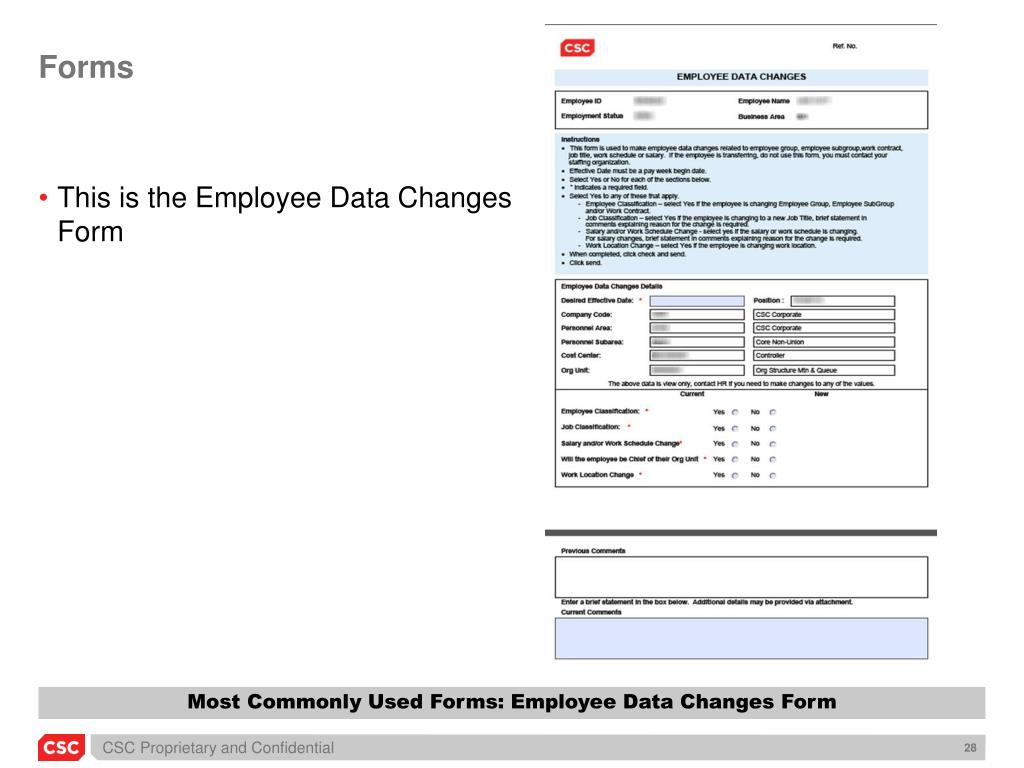The image size is (1024, 768).
Task: Click the slide page number 28
Action: coord(970,748)
